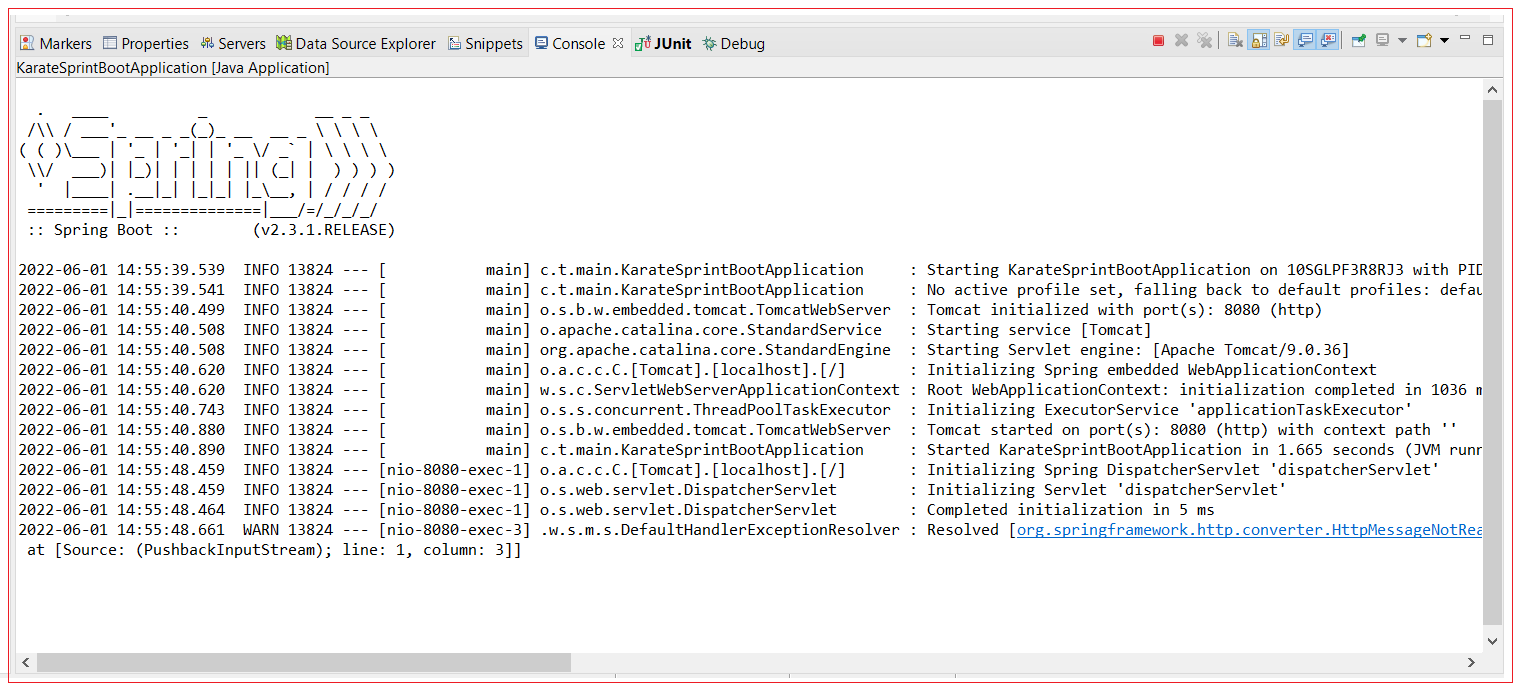Image resolution: width=1521 pixels, height=687 pixels.
Task: Toggle Scroll Lock in the console toolbar
Action: pyautogui.click(x=1258, y=41)
